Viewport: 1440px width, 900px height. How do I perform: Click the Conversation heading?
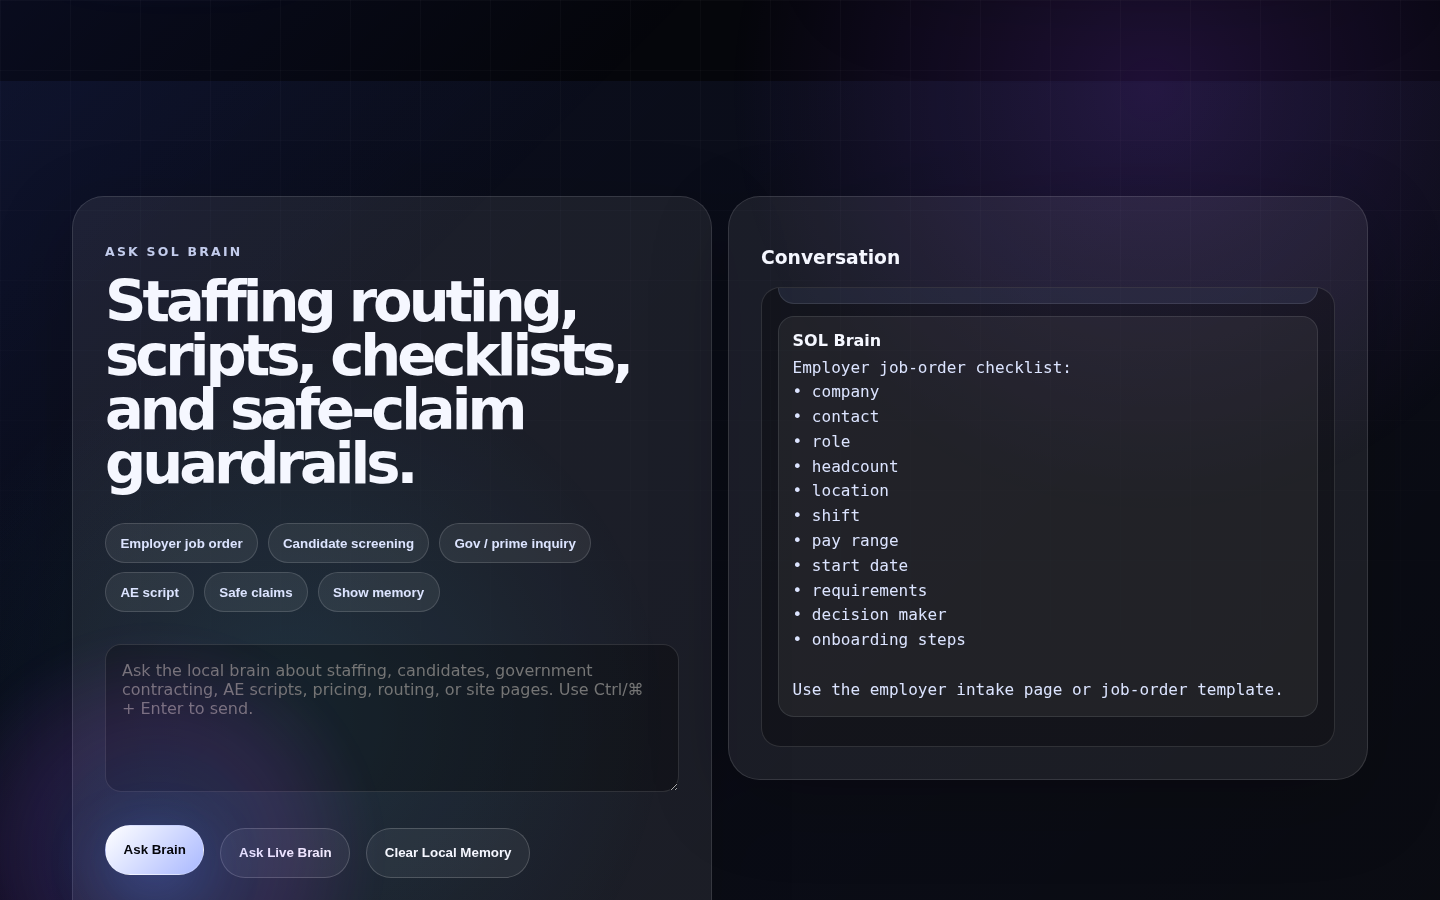(x=830, y=257)
